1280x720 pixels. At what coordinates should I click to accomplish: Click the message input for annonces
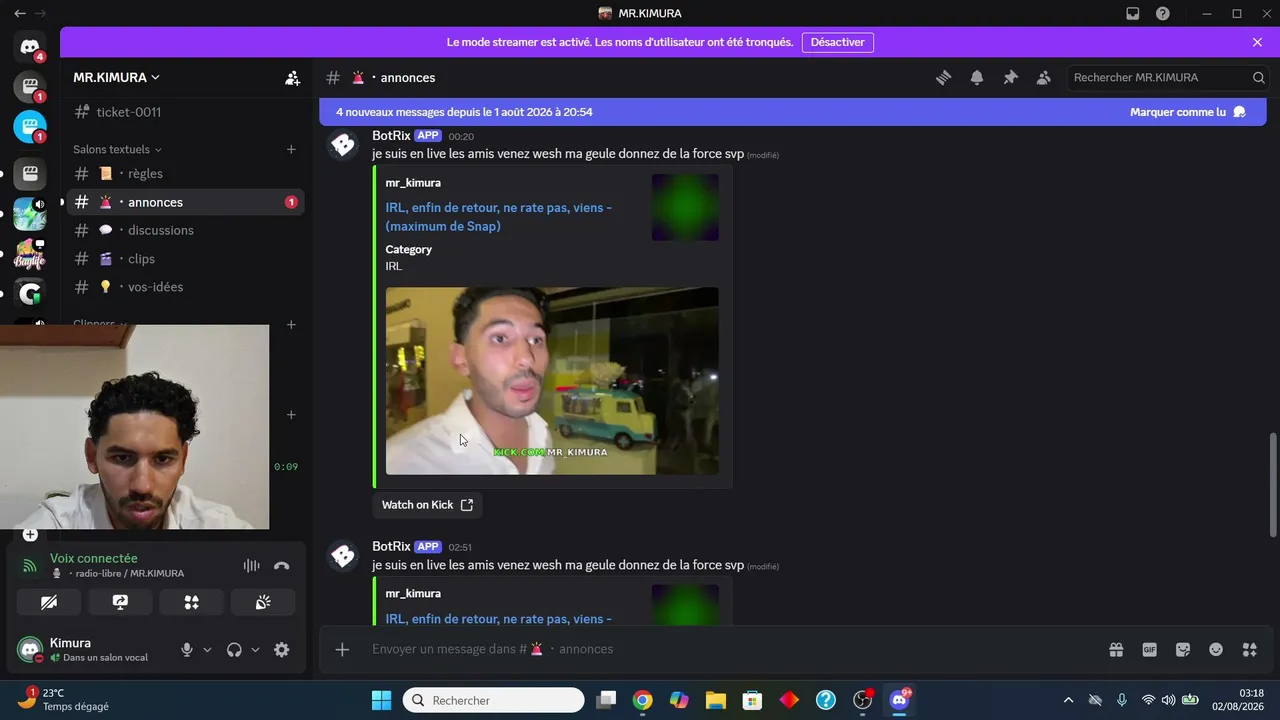click(x=730, y=649)
